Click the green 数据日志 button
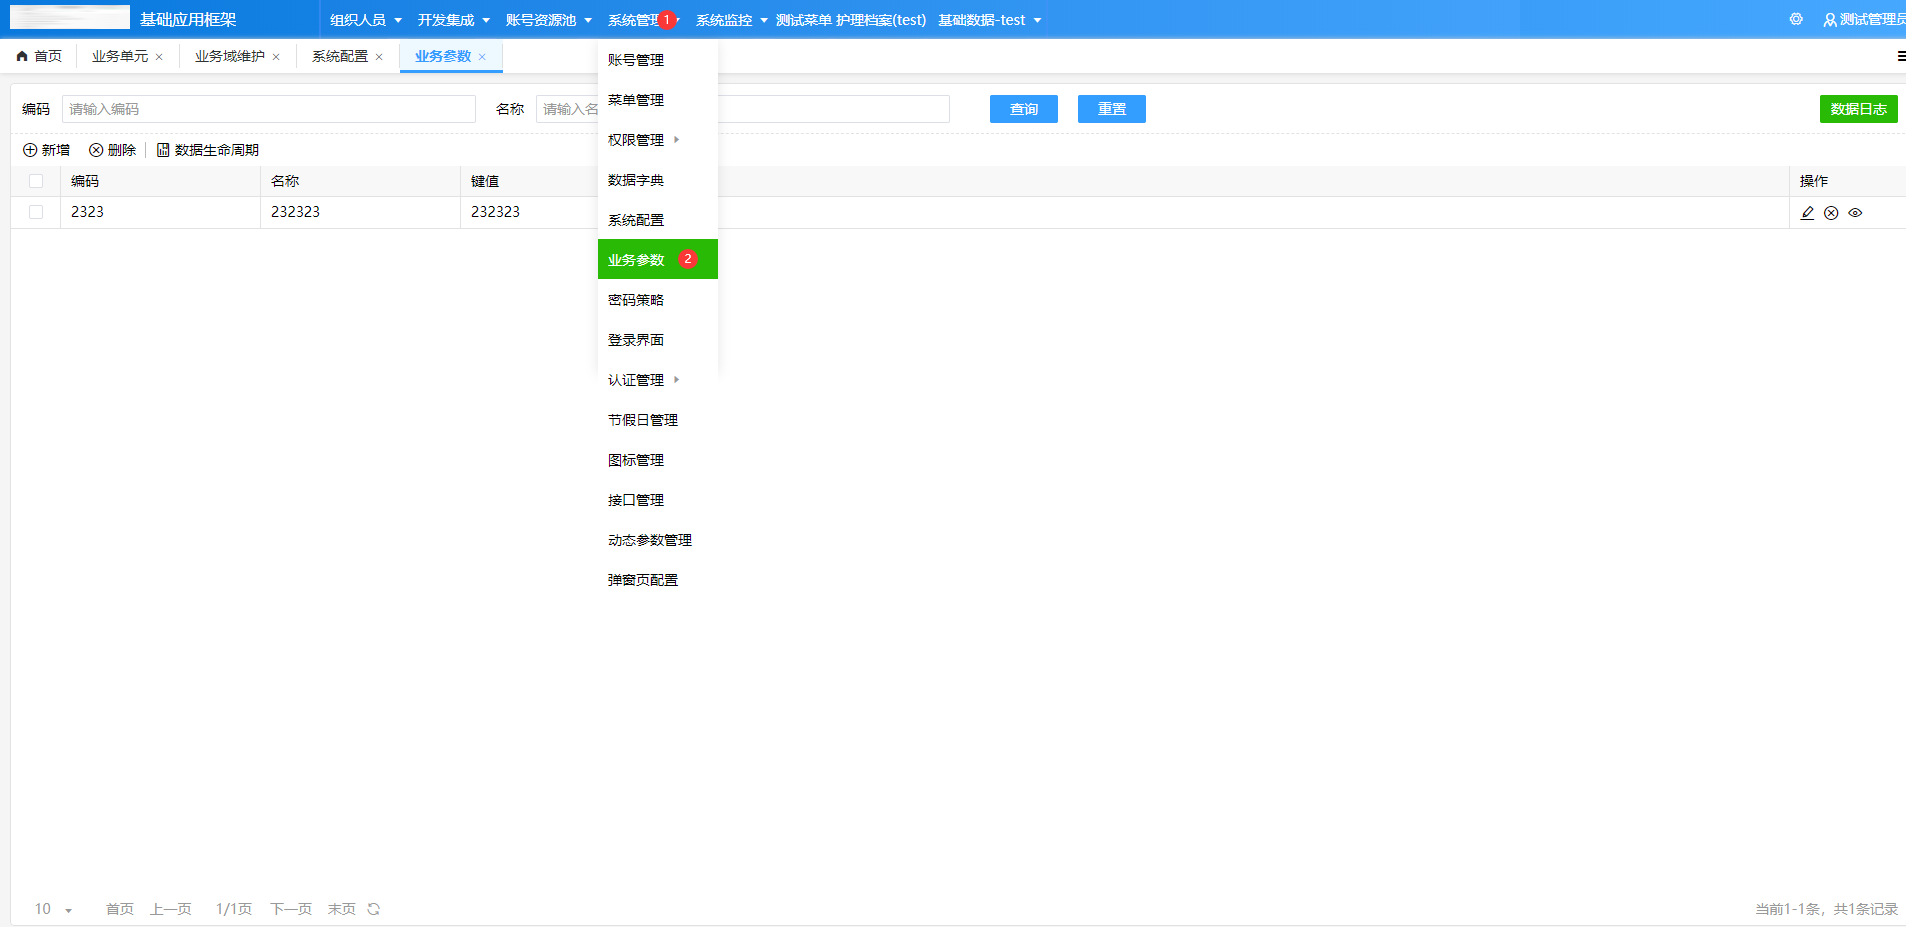 click(x=1857, y=109)
